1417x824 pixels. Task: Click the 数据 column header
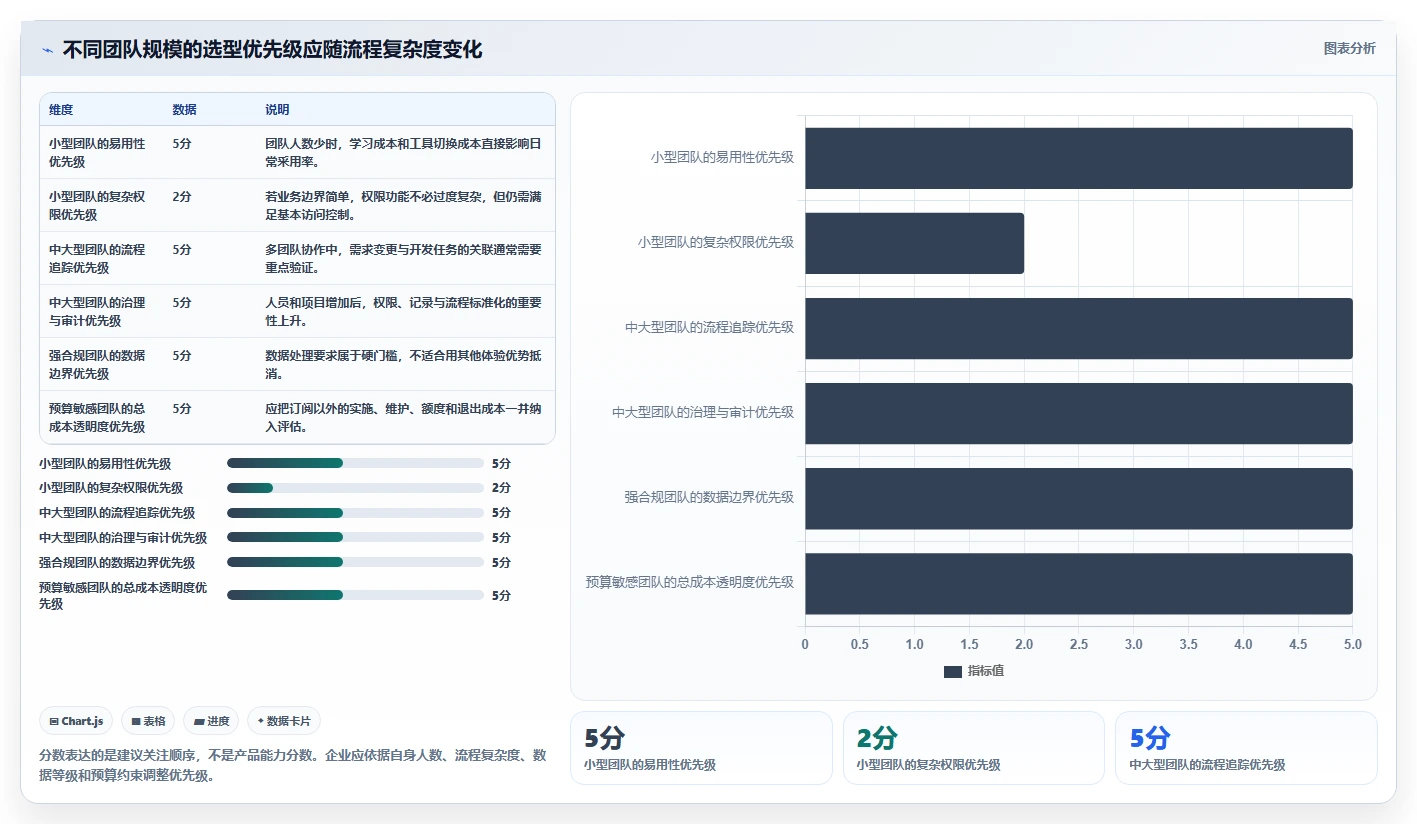[184, 110]
